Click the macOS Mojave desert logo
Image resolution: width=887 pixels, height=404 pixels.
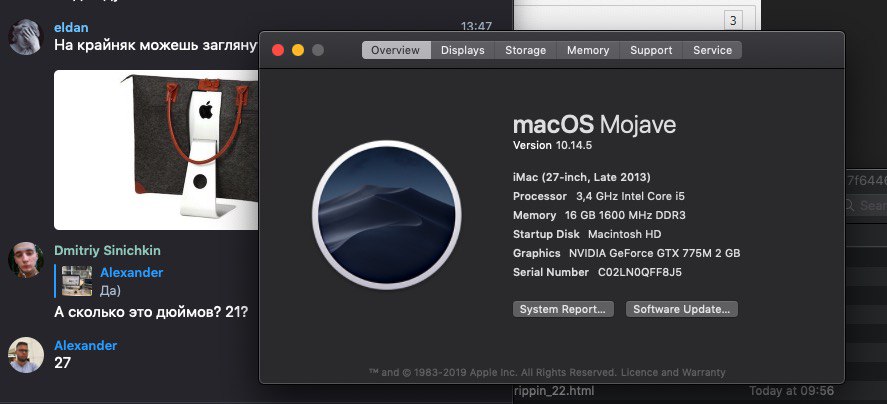tap(386, 215)
